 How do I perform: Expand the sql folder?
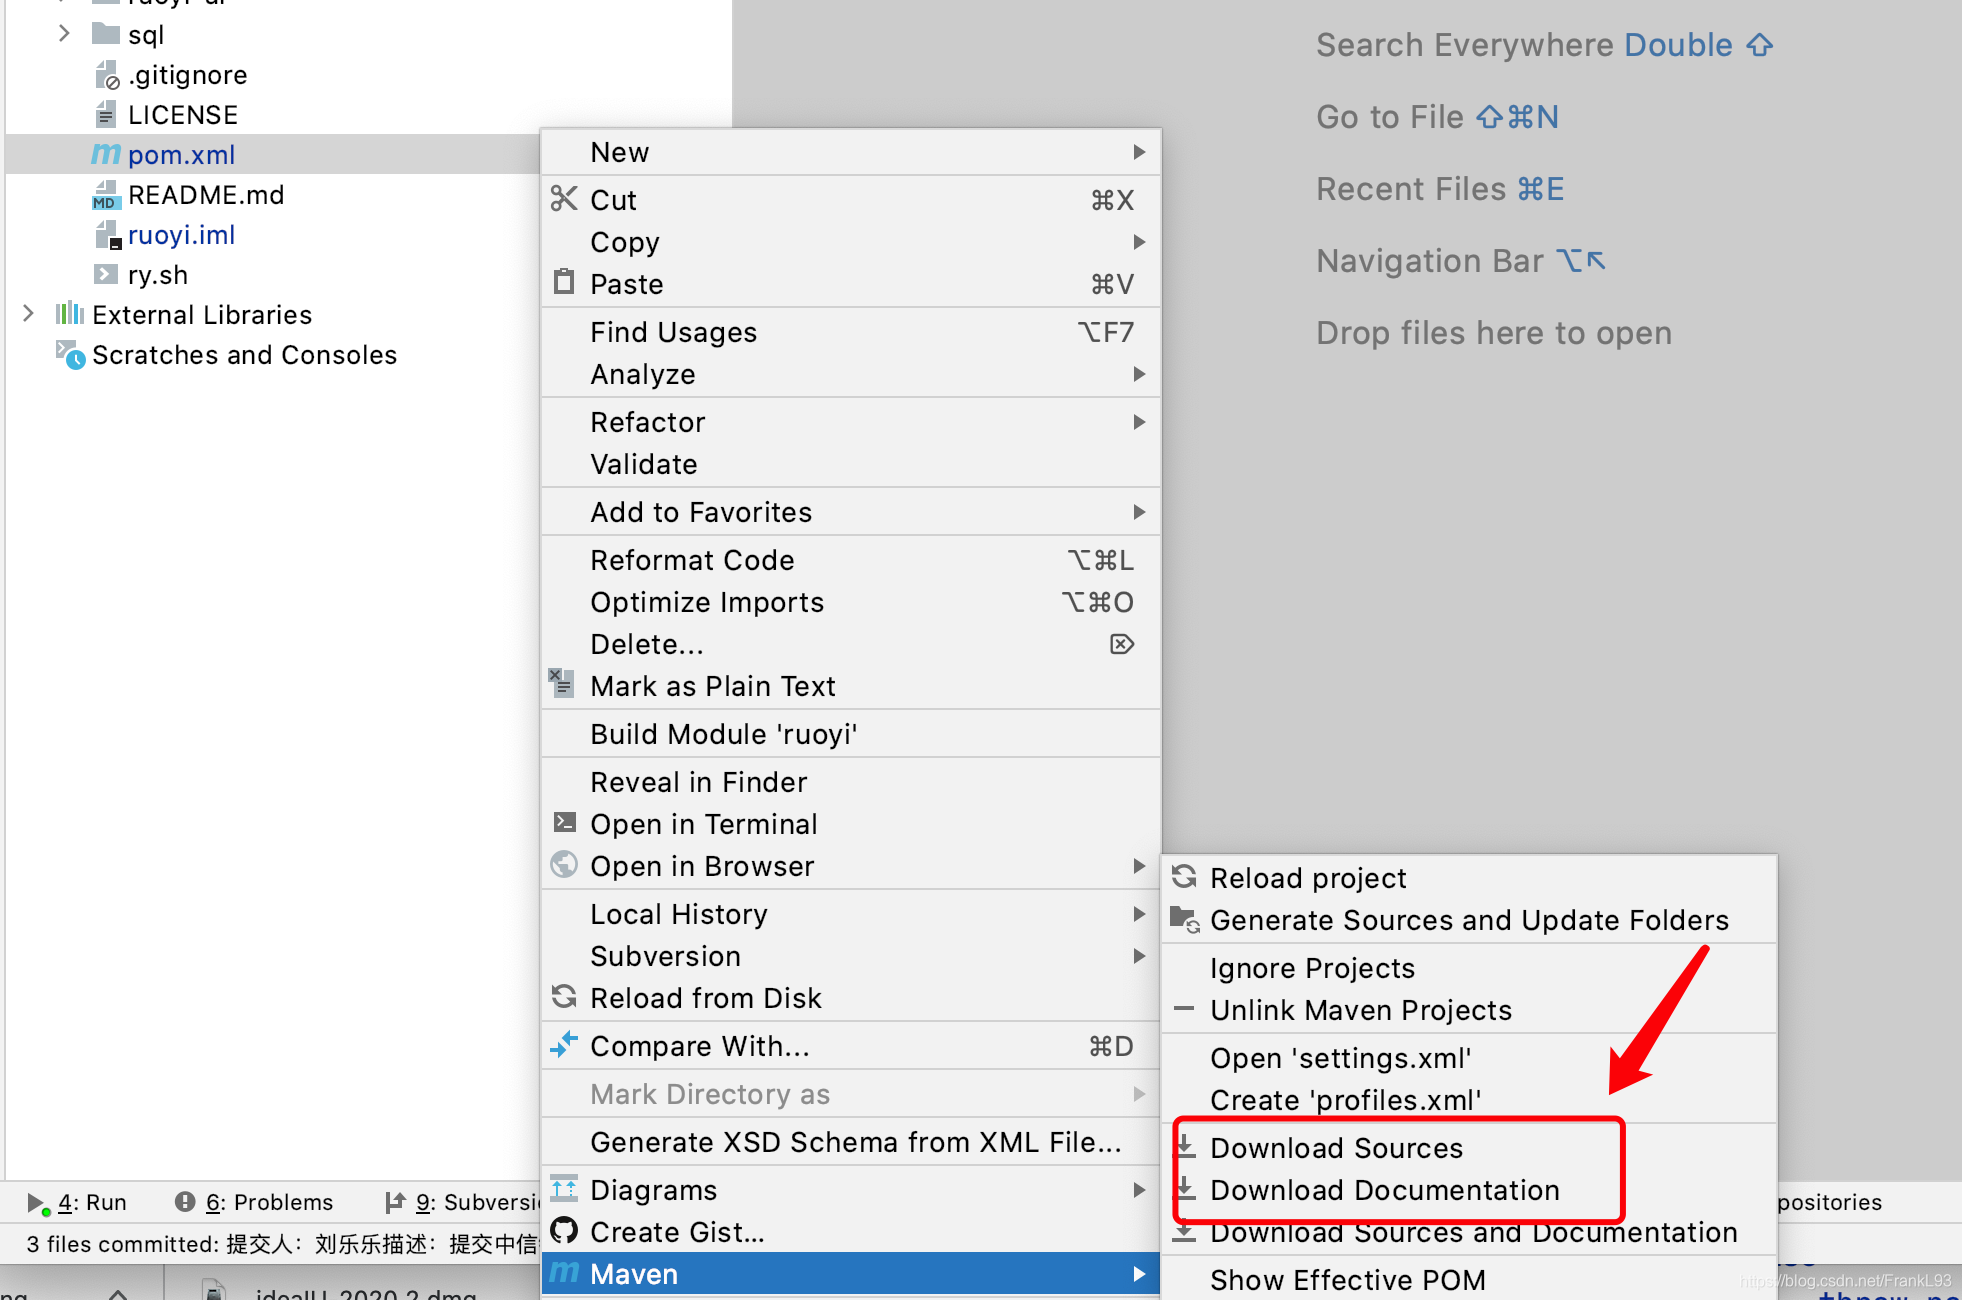[x=64, y=33]
